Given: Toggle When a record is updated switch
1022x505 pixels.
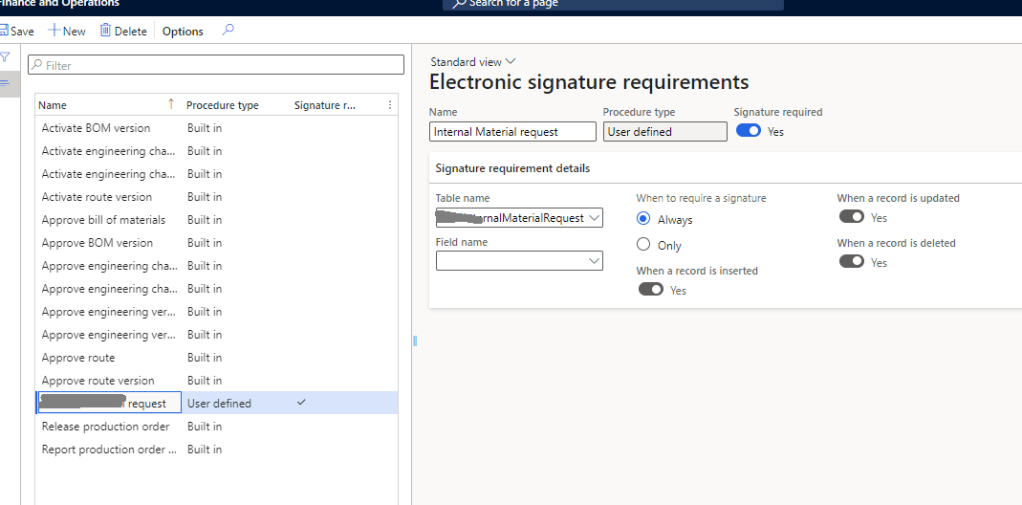Looking at the screenshot, I should coord(851,217).
